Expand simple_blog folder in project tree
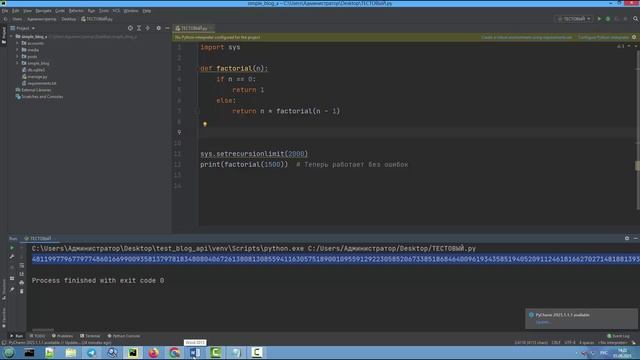This screenshot has width=640, height=360. [x=18, y=63]
